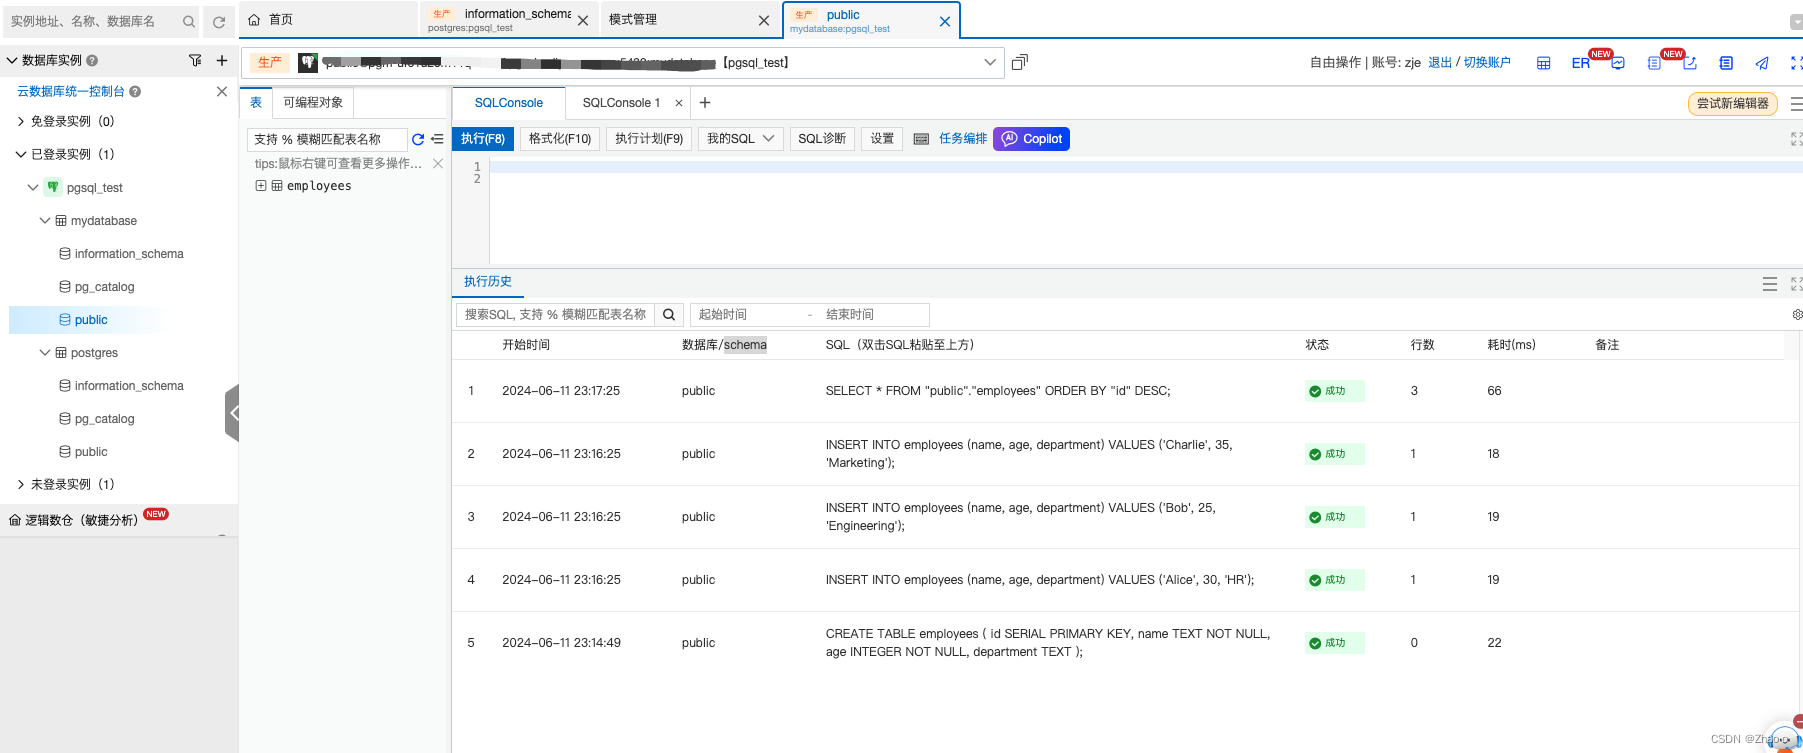Format SQL with 格式化(F10)
Screen dimensions: 1803x753
560,139
